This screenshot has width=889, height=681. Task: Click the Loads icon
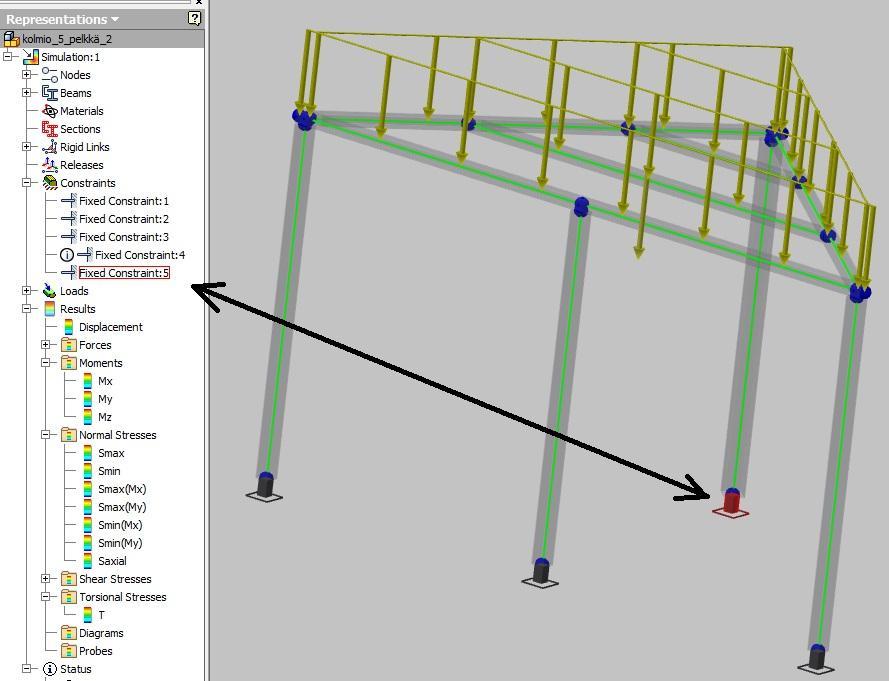coord(49,291)
